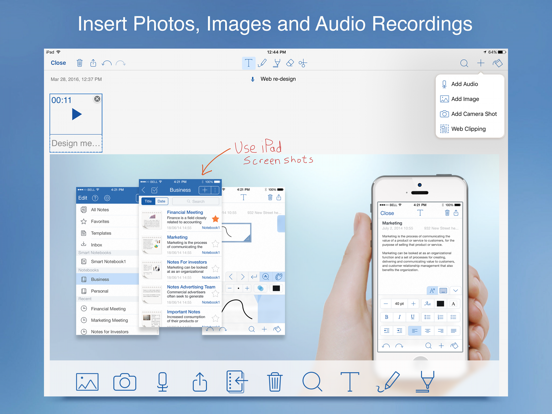552x414 pixels.
Task: Click large import-to-notebook icon in bottom row
Action: [x=237, y=381]
